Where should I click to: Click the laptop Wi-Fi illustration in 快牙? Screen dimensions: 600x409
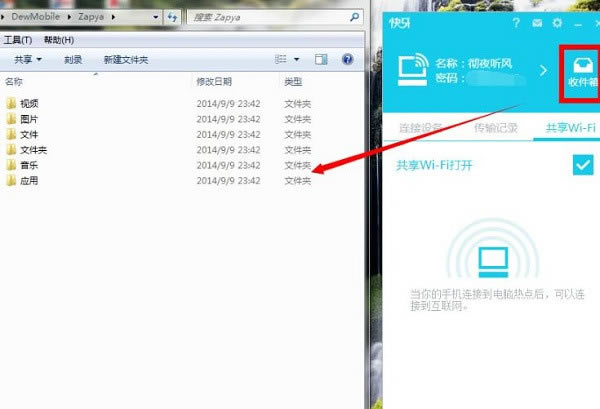493,249
